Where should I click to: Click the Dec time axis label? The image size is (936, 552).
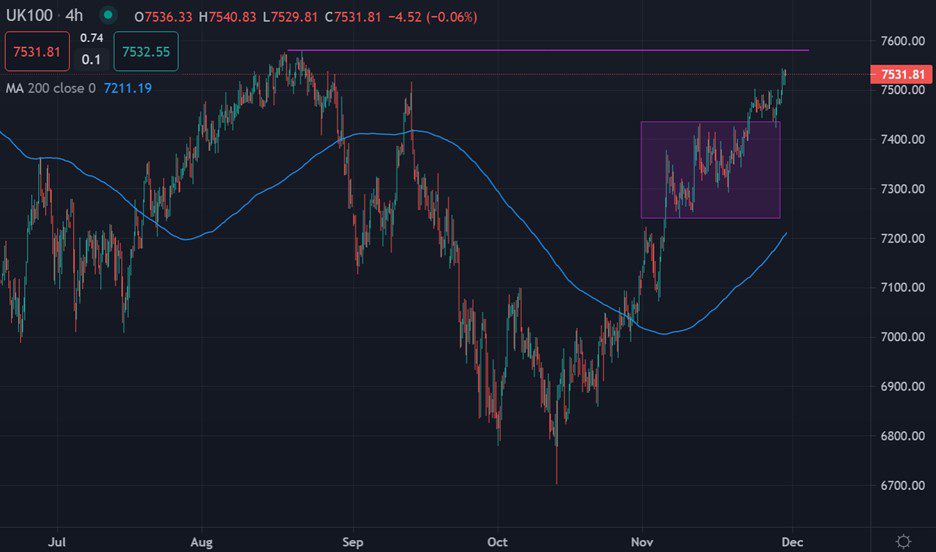[x=792, y=542]
